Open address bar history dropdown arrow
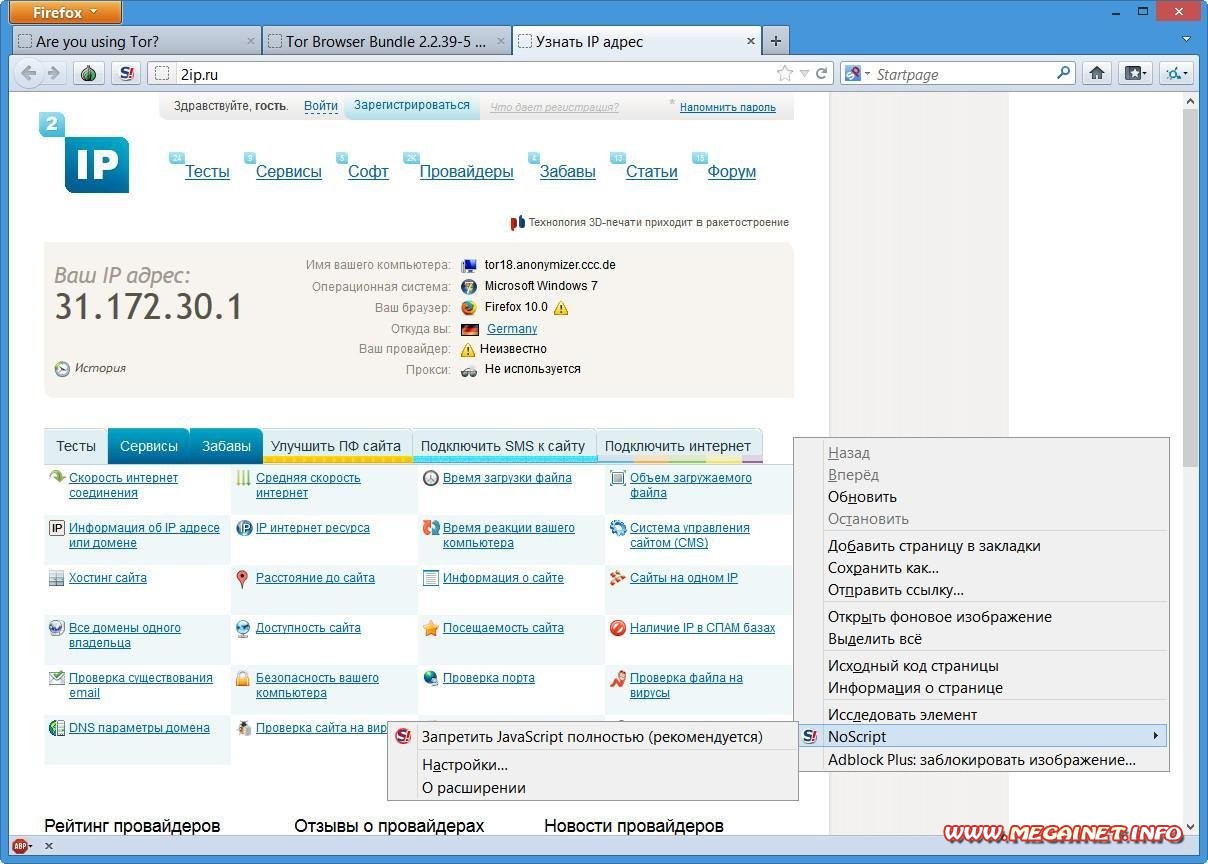The width and height of the screenshot is (1208, 864). [x=804, y=74]
